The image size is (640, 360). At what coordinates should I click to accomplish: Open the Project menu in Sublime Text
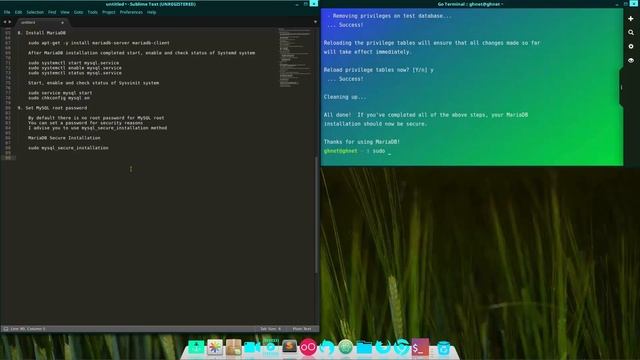click(x=109, y=12)
